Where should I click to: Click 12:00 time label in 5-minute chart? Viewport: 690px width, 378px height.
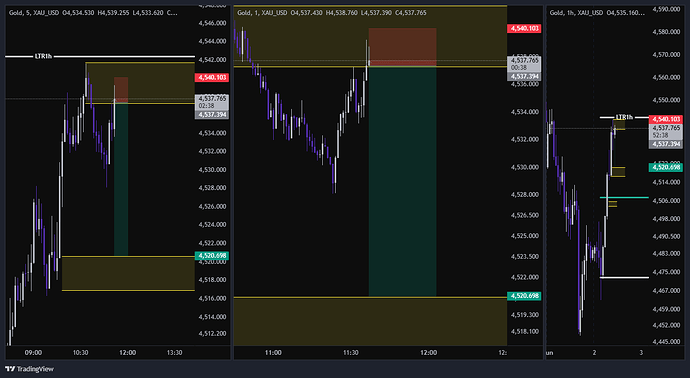[x=128, y=352]
